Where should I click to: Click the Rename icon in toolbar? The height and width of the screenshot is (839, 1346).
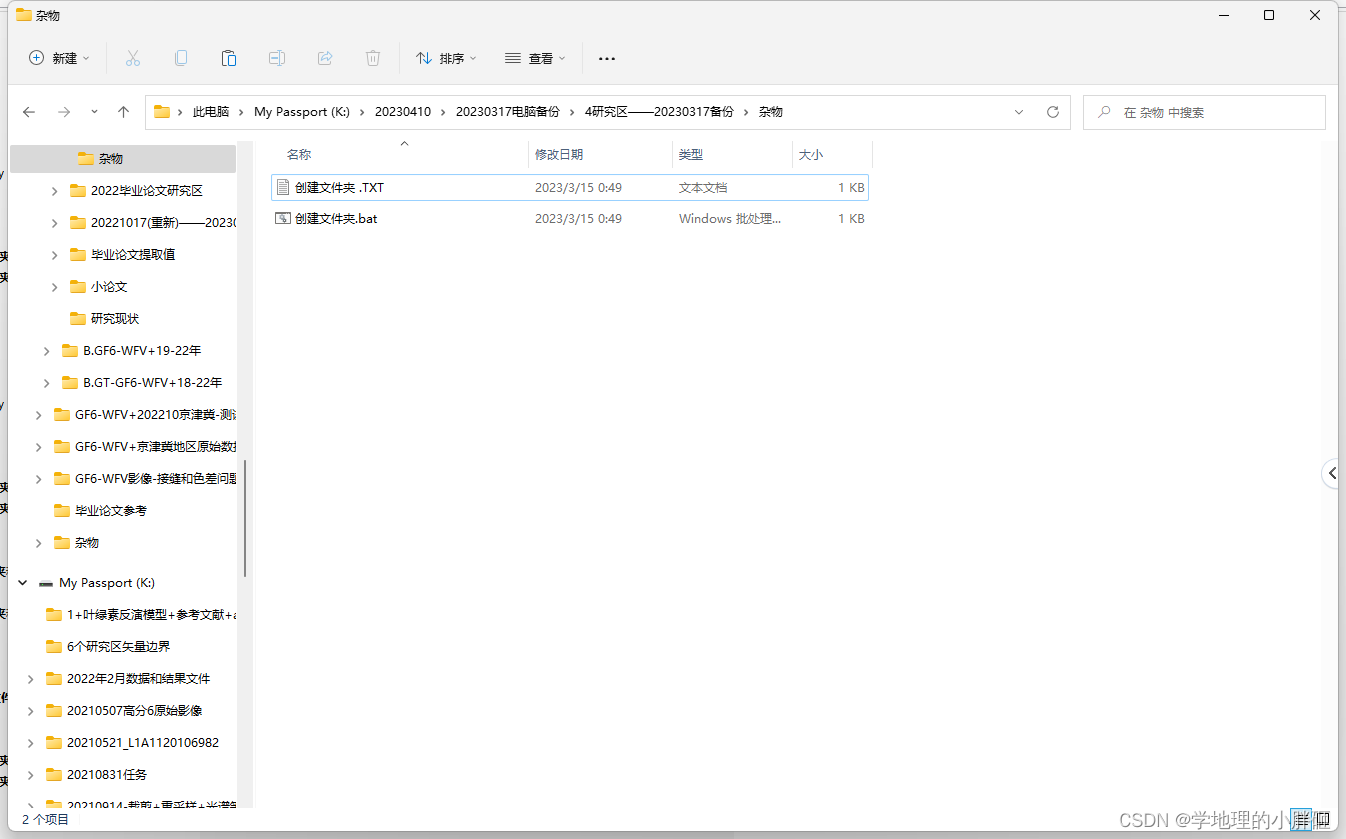pyautogui.click(x=277, y=58)
